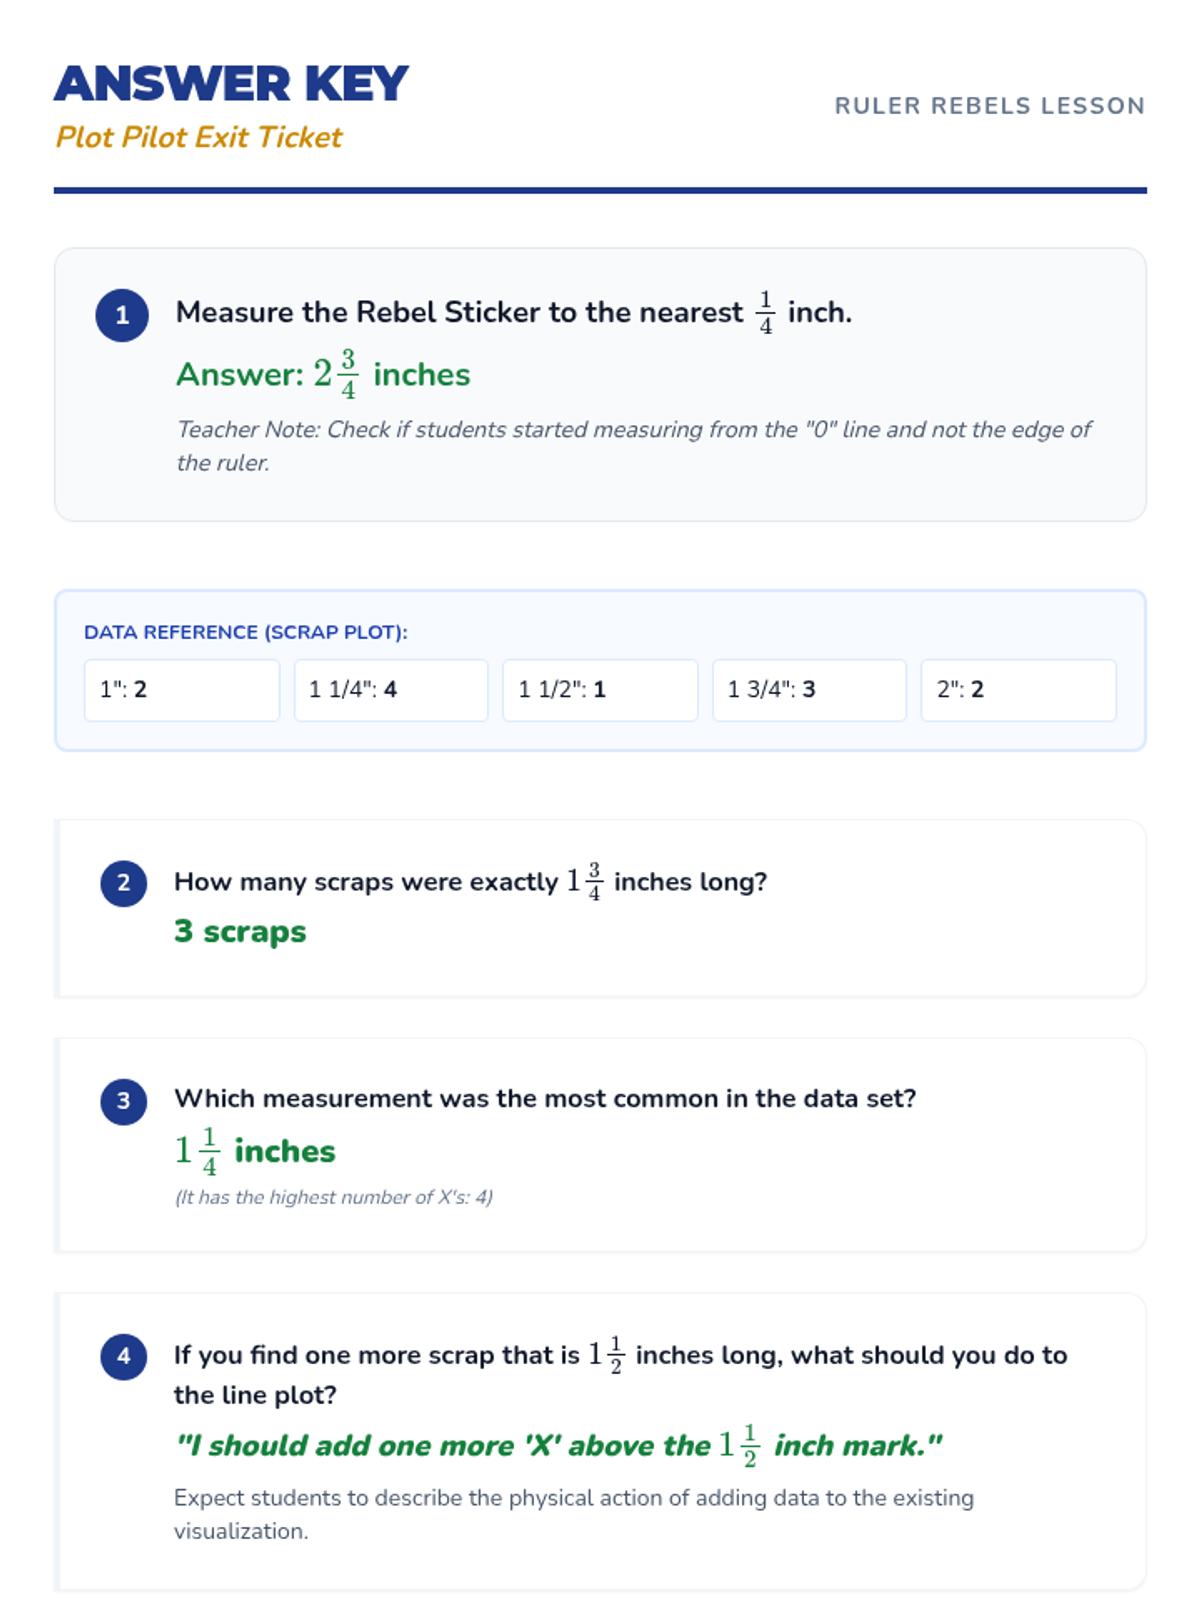Select the 1 1/4": 4 data box

click(391, 690)
